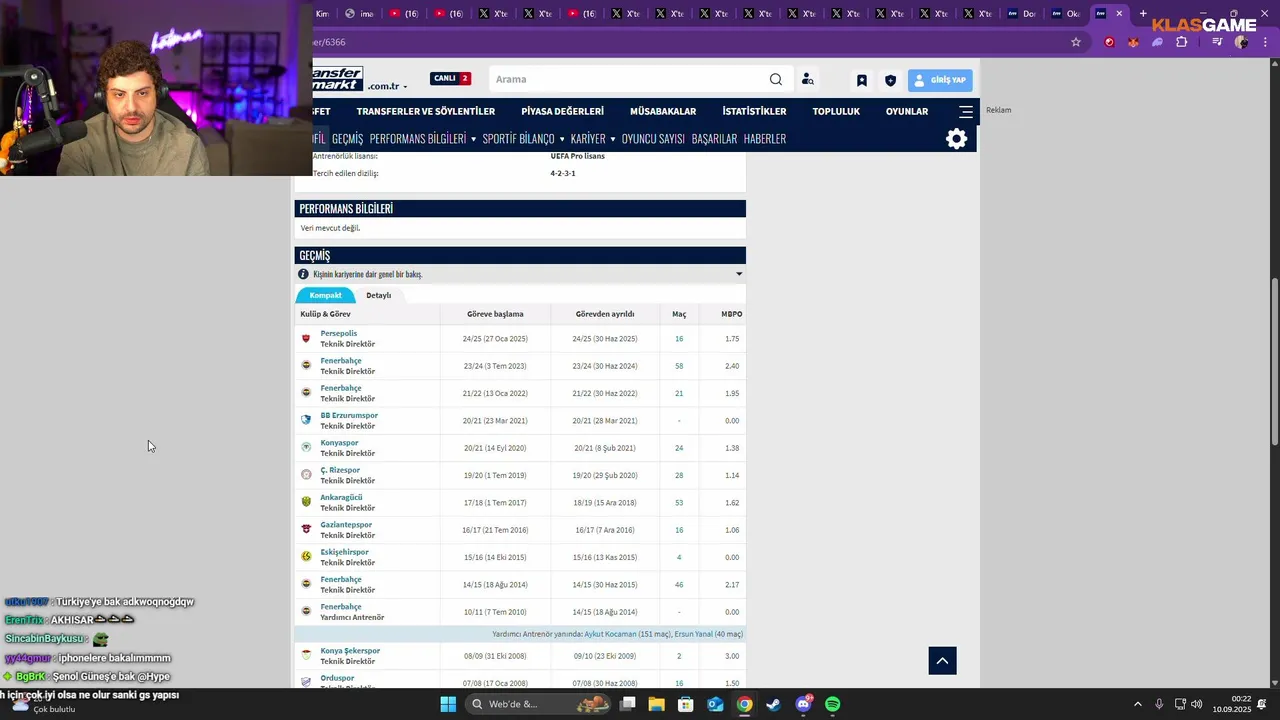Open the Oyuncu Sayısı submenu link
Image resolution: width=1280 pixels, height=720 pixels.
coord(653,139)
